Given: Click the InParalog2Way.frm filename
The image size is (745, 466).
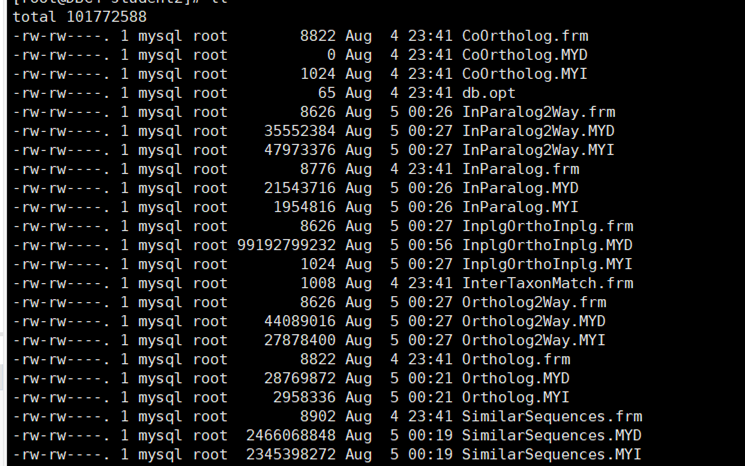Looking at the screenshot, I should [x=538, y=112].
